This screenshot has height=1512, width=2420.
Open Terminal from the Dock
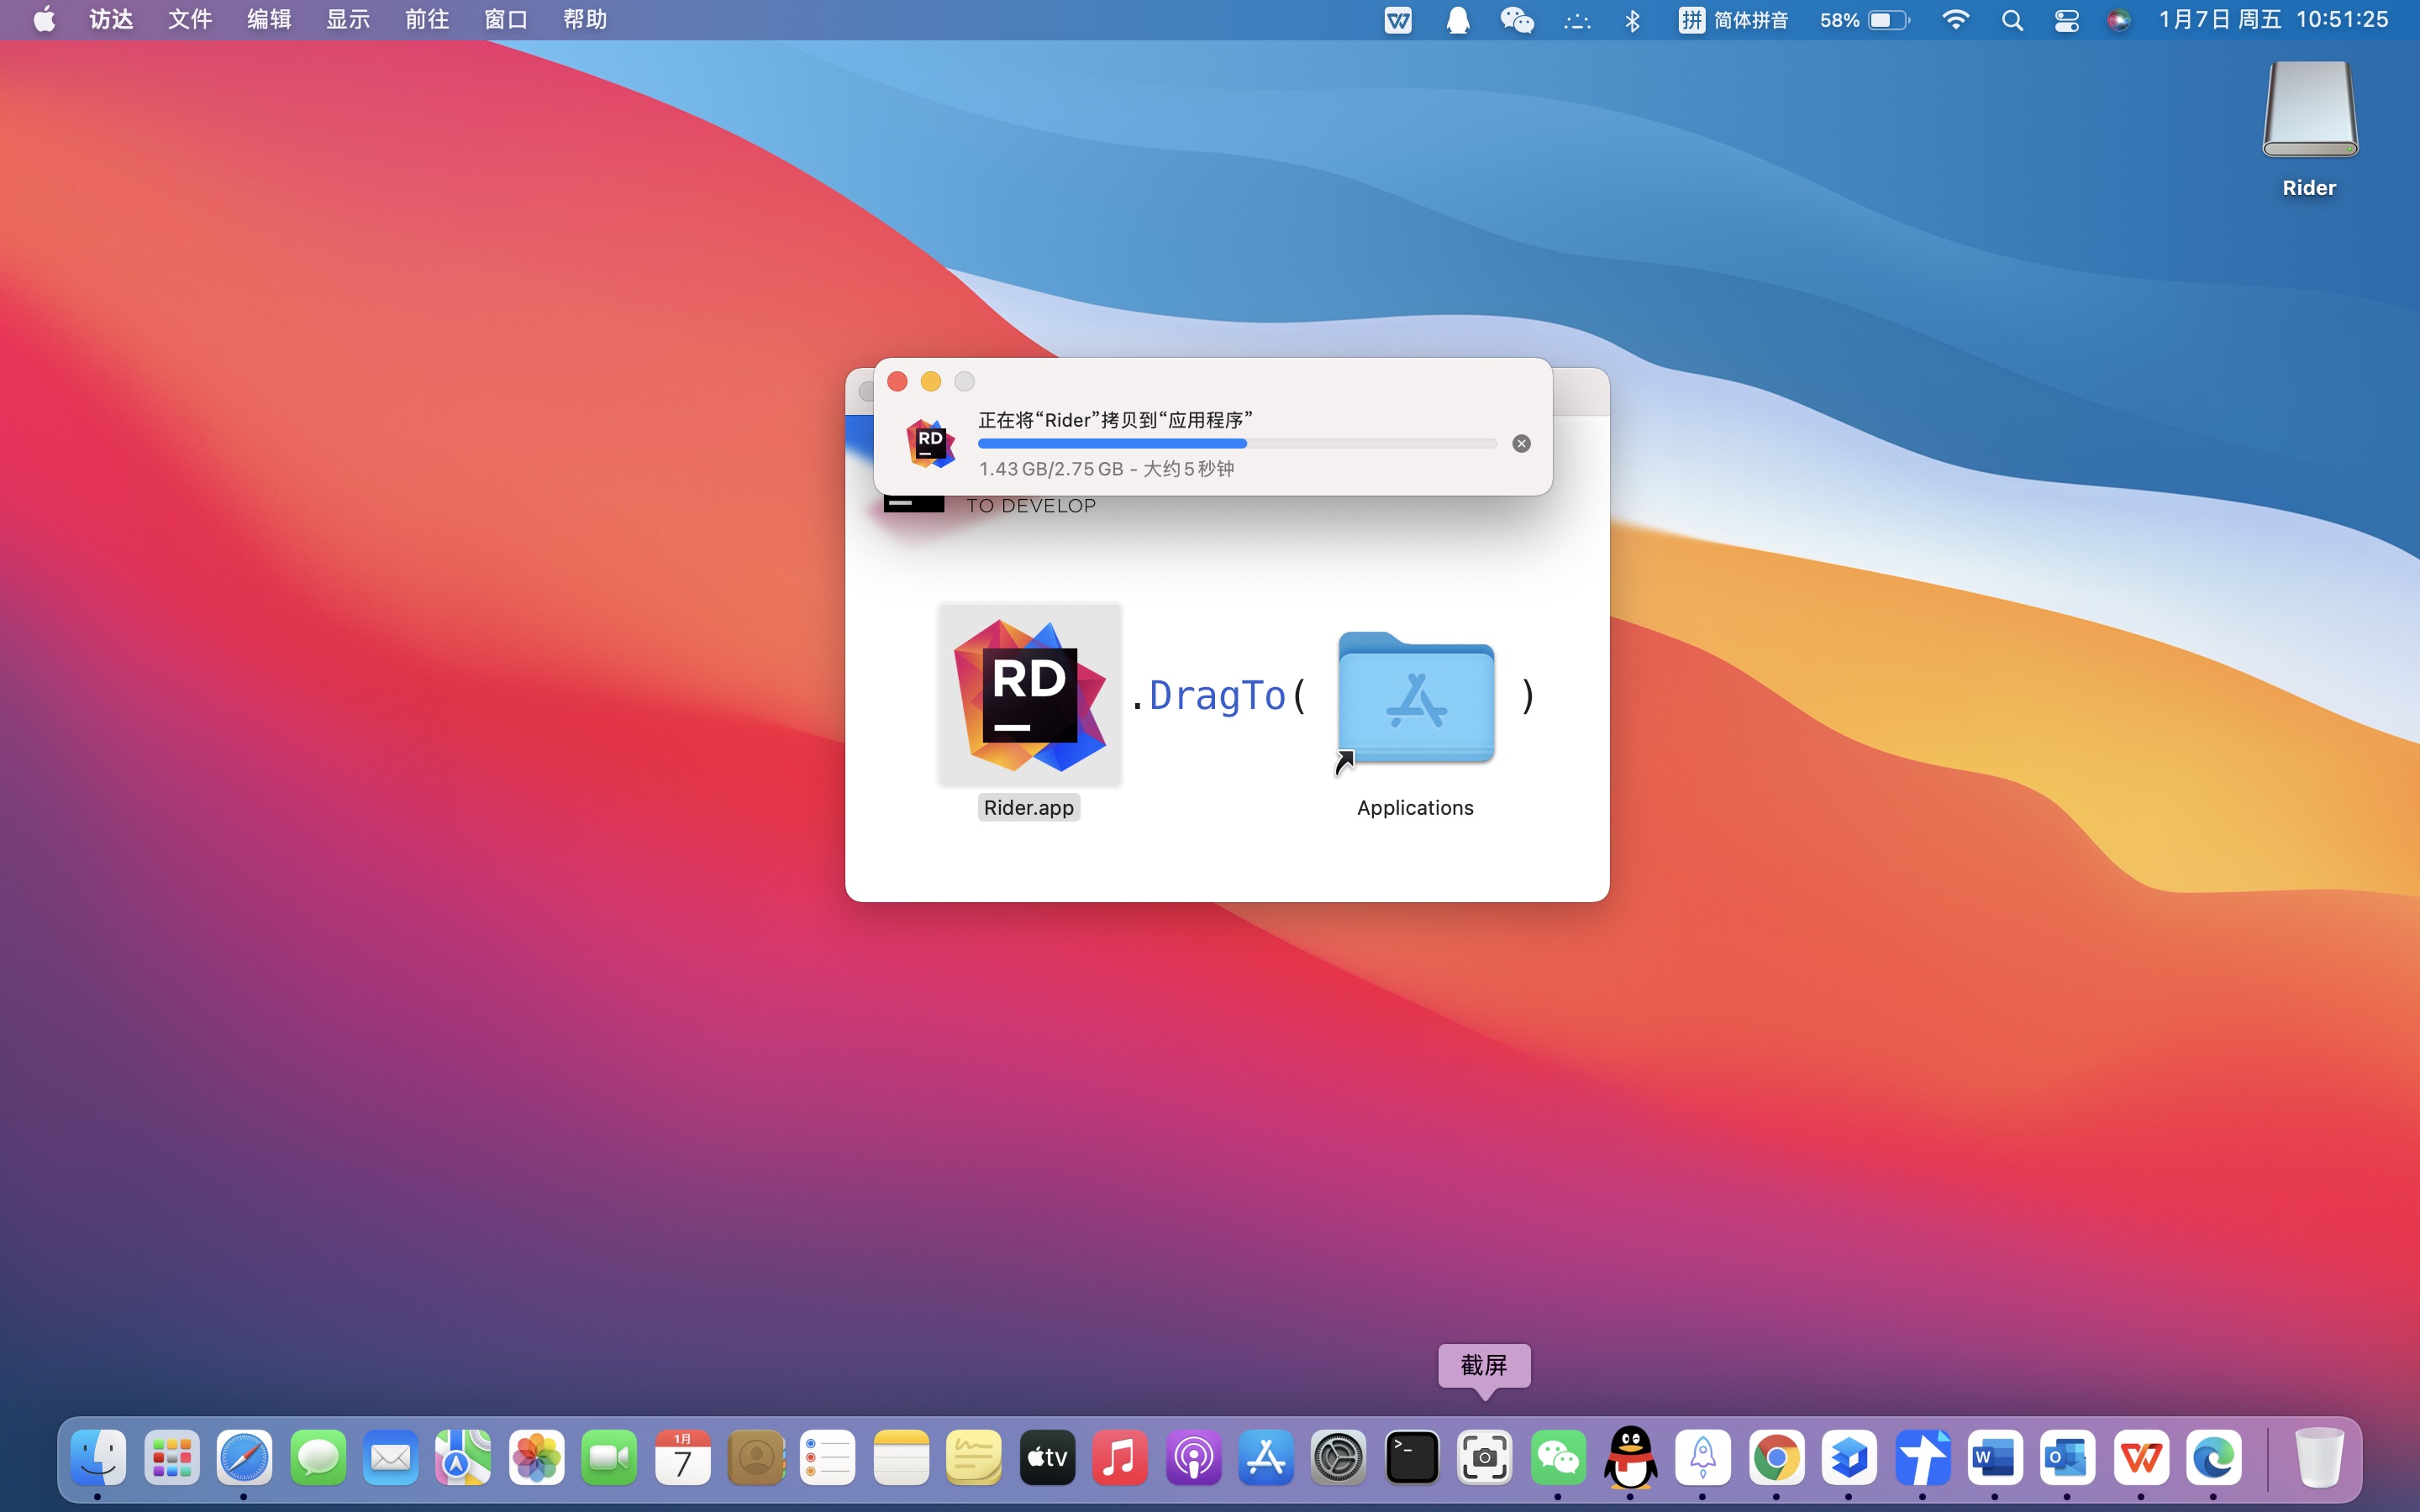pos(1411,1458)
